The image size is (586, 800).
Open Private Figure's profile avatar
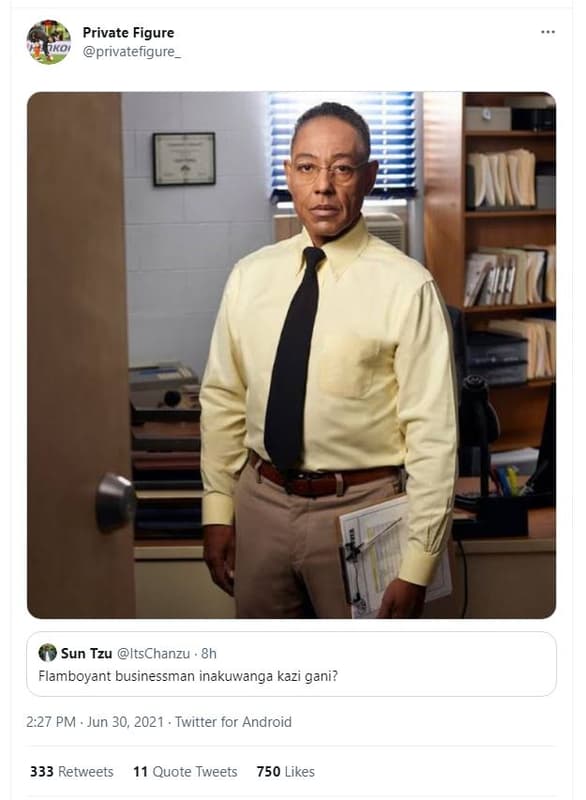(48, 42)
